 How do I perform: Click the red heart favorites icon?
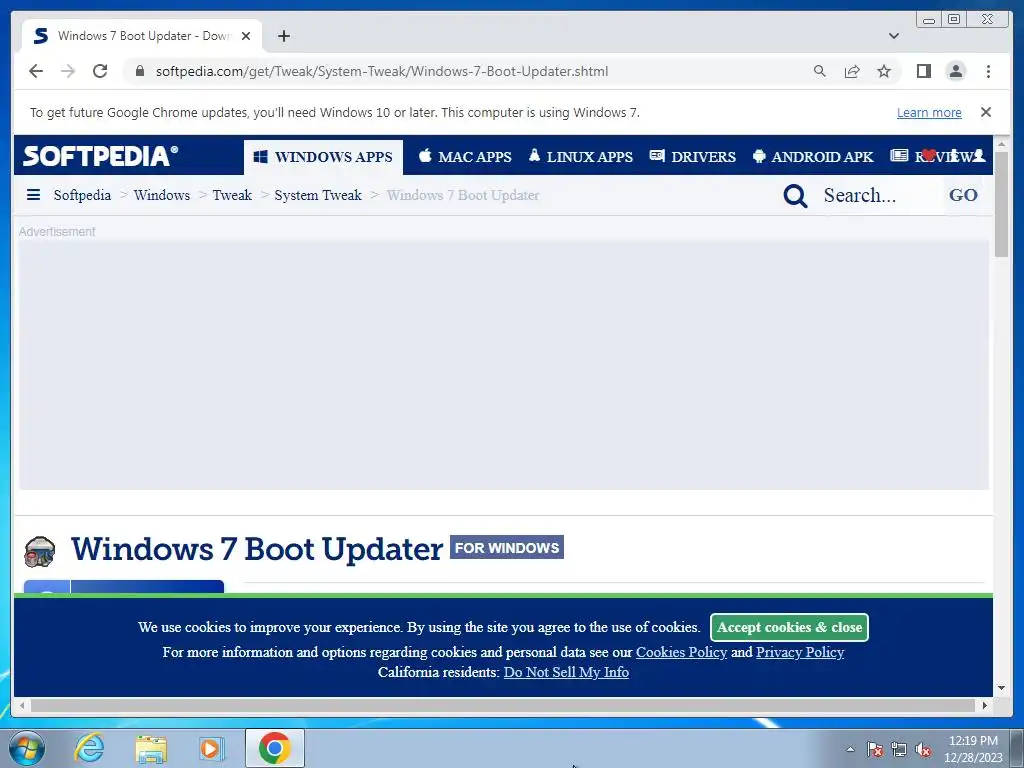[x=929, y=155]
